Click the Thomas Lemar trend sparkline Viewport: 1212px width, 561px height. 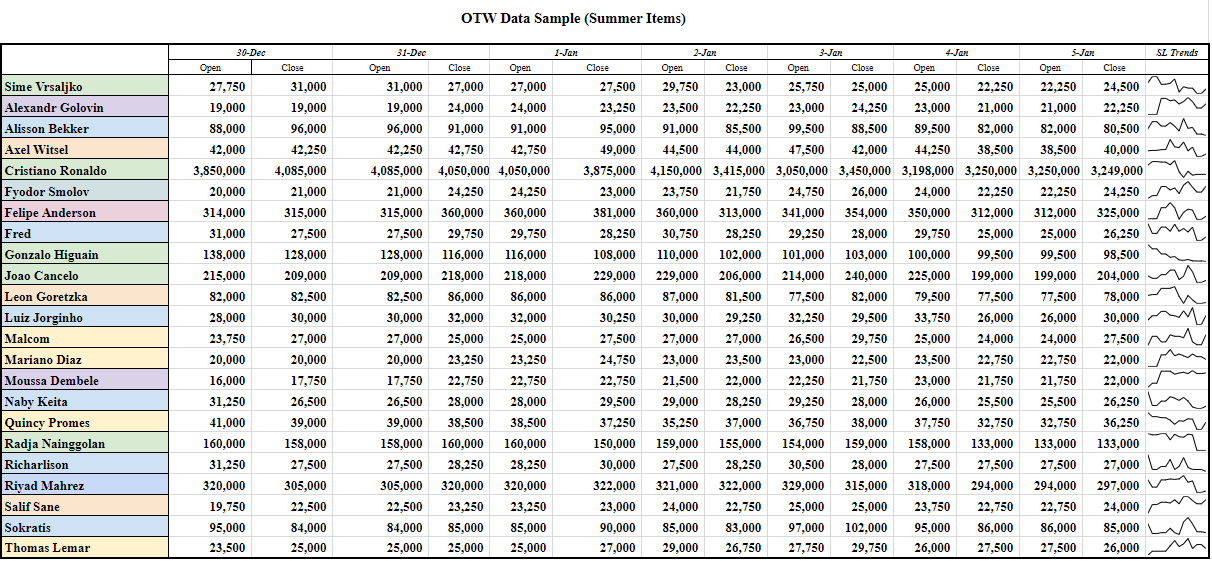pos(1177,549)
